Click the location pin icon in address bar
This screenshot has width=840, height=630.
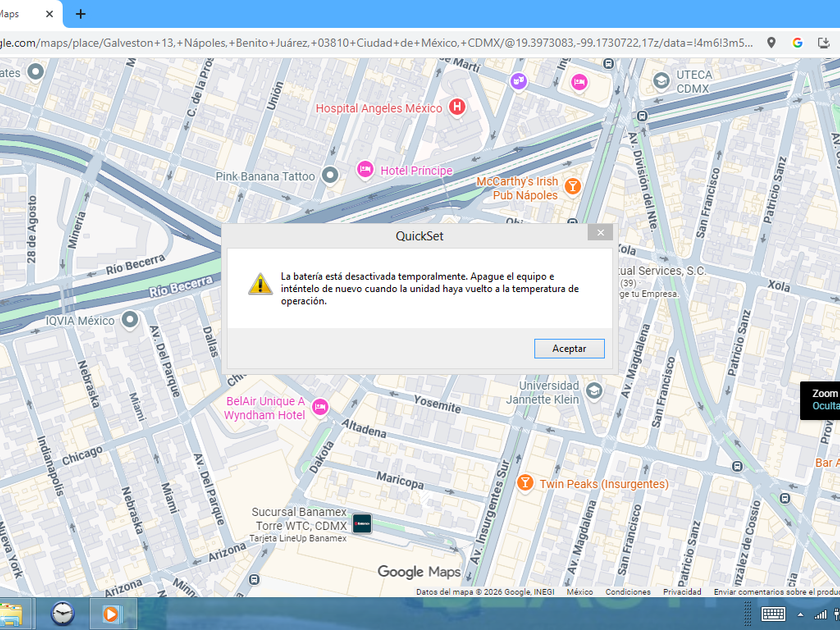[x=771, y=43]
